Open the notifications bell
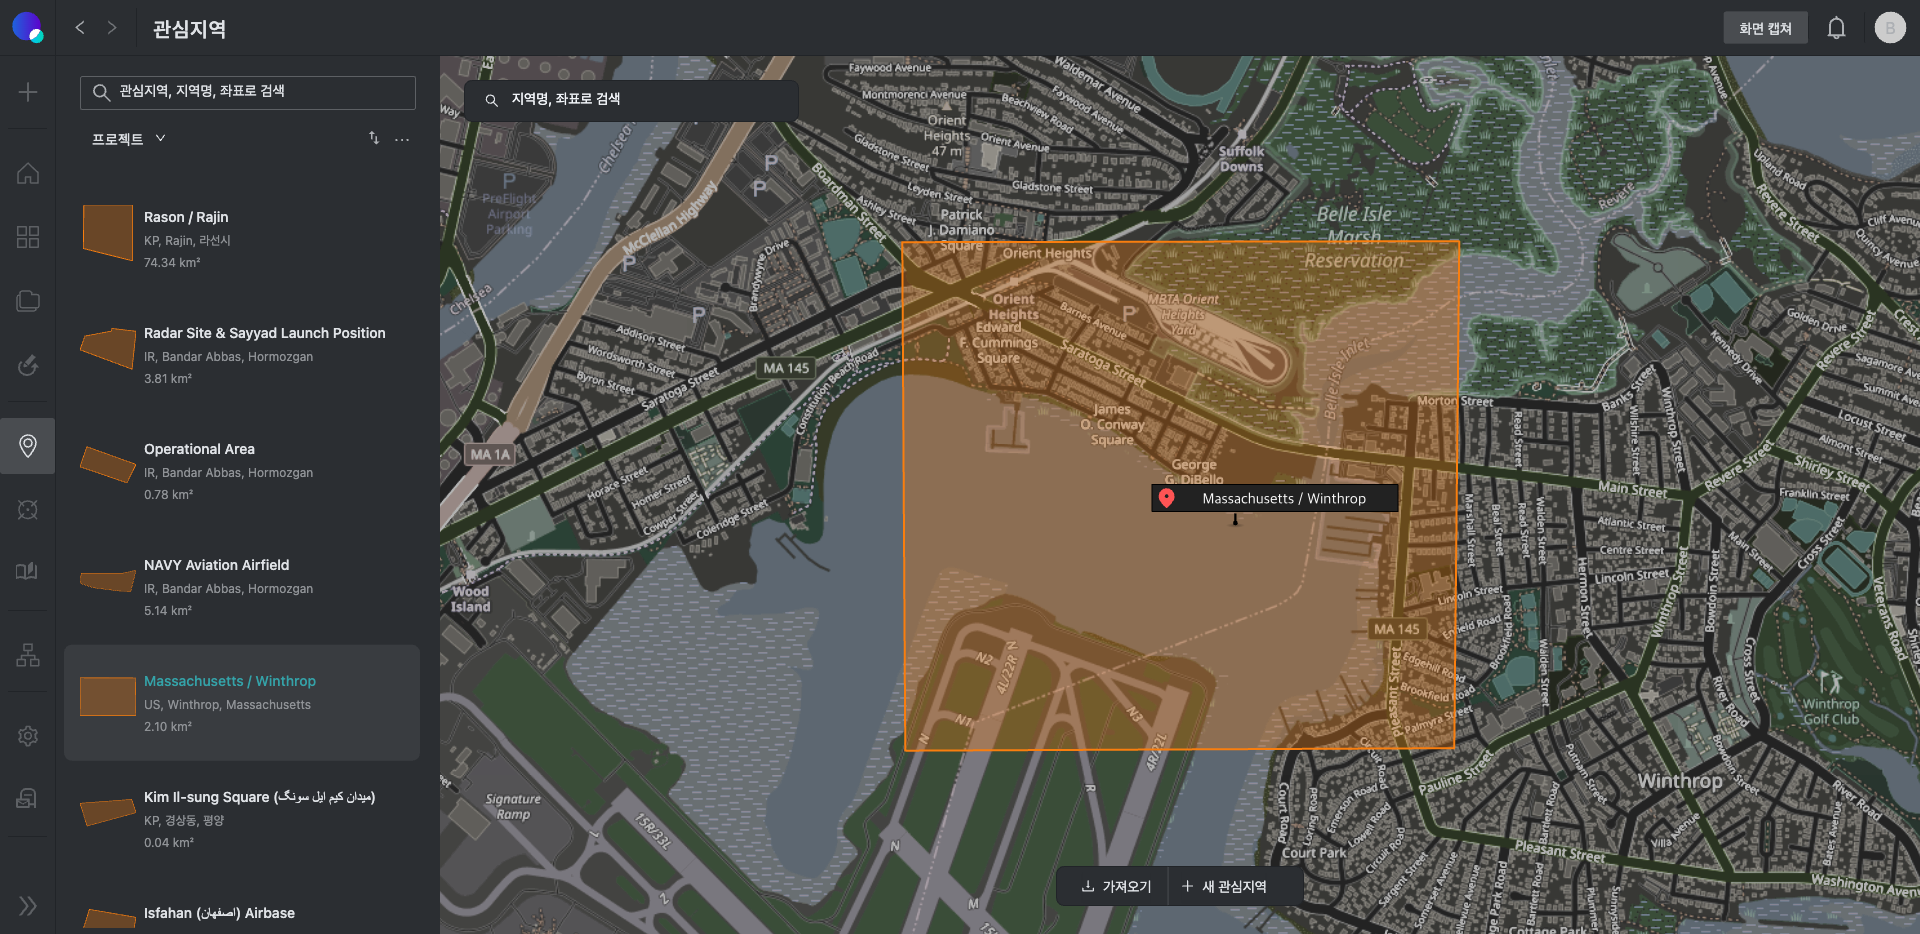1920x934 pixels. click(x=1836, y=28)
